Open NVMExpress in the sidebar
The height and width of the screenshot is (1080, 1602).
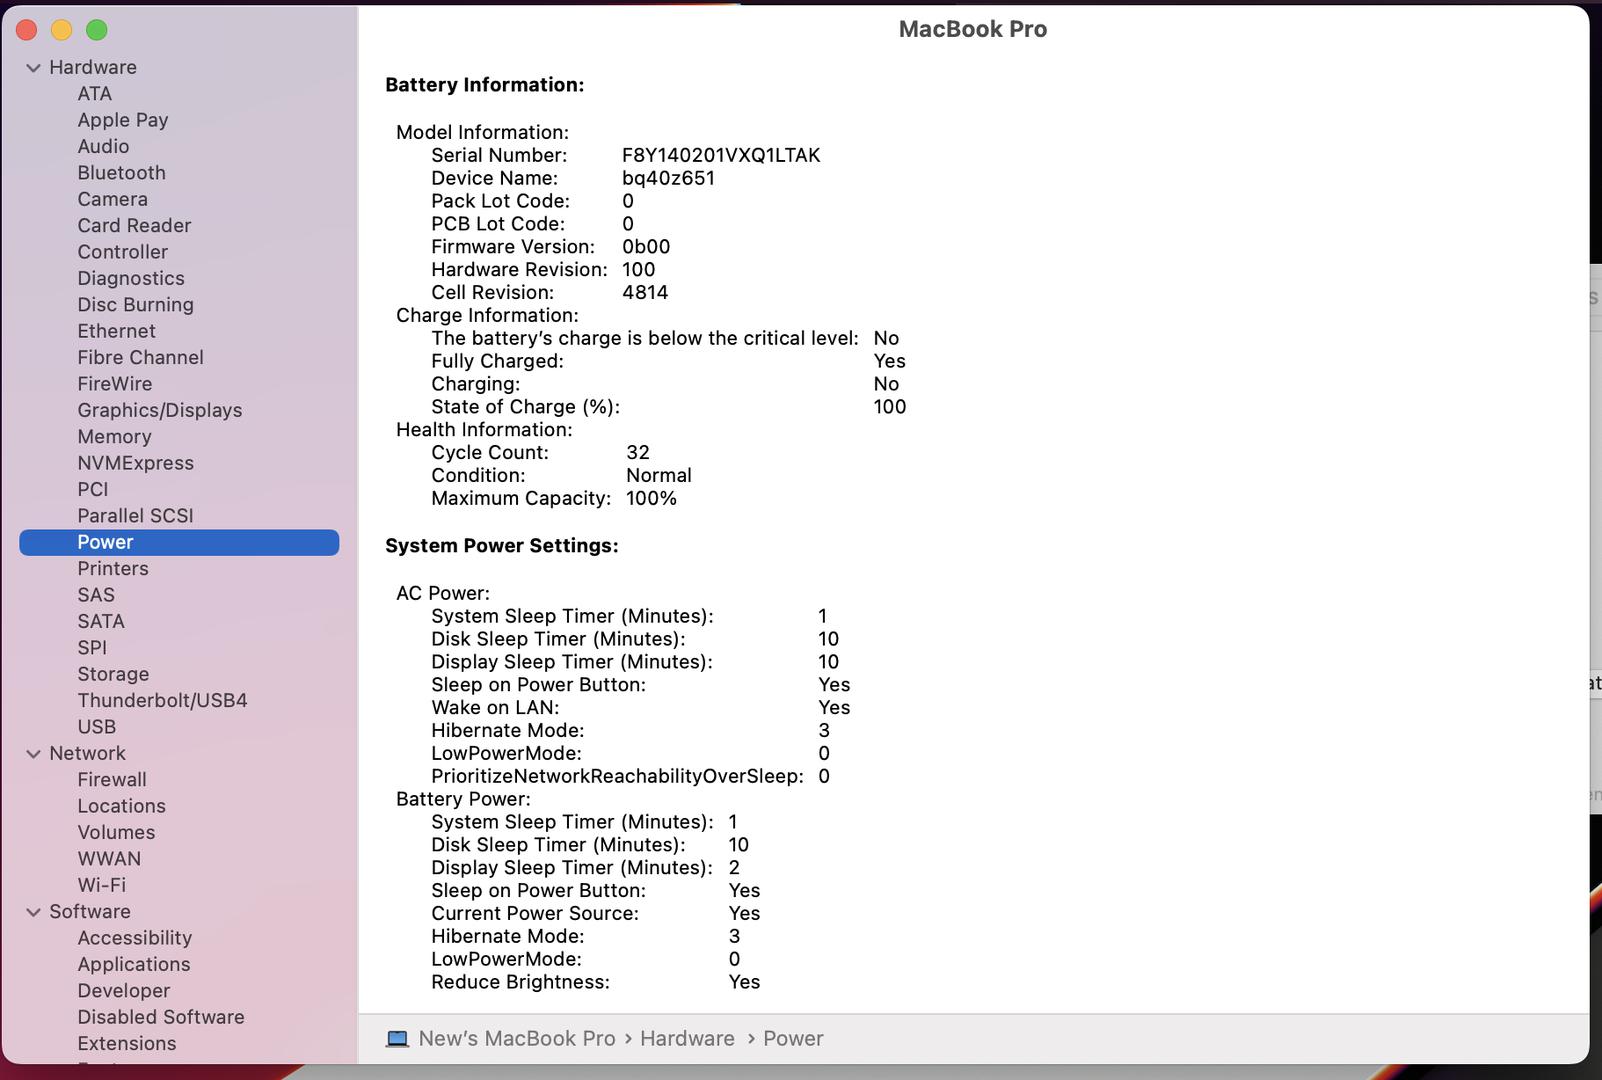(136, 463)
